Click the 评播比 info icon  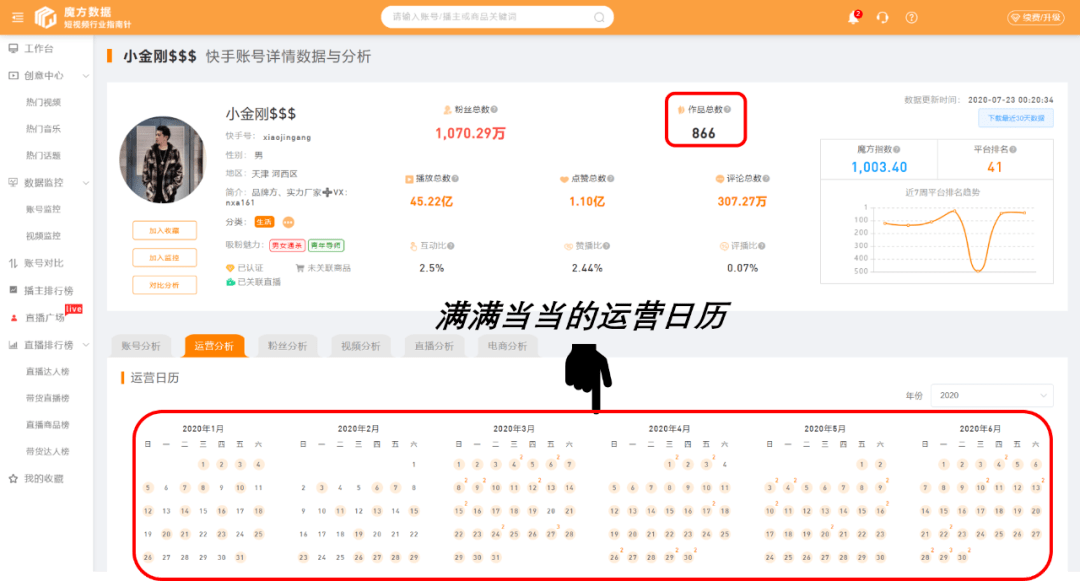[x=762, y=246]
